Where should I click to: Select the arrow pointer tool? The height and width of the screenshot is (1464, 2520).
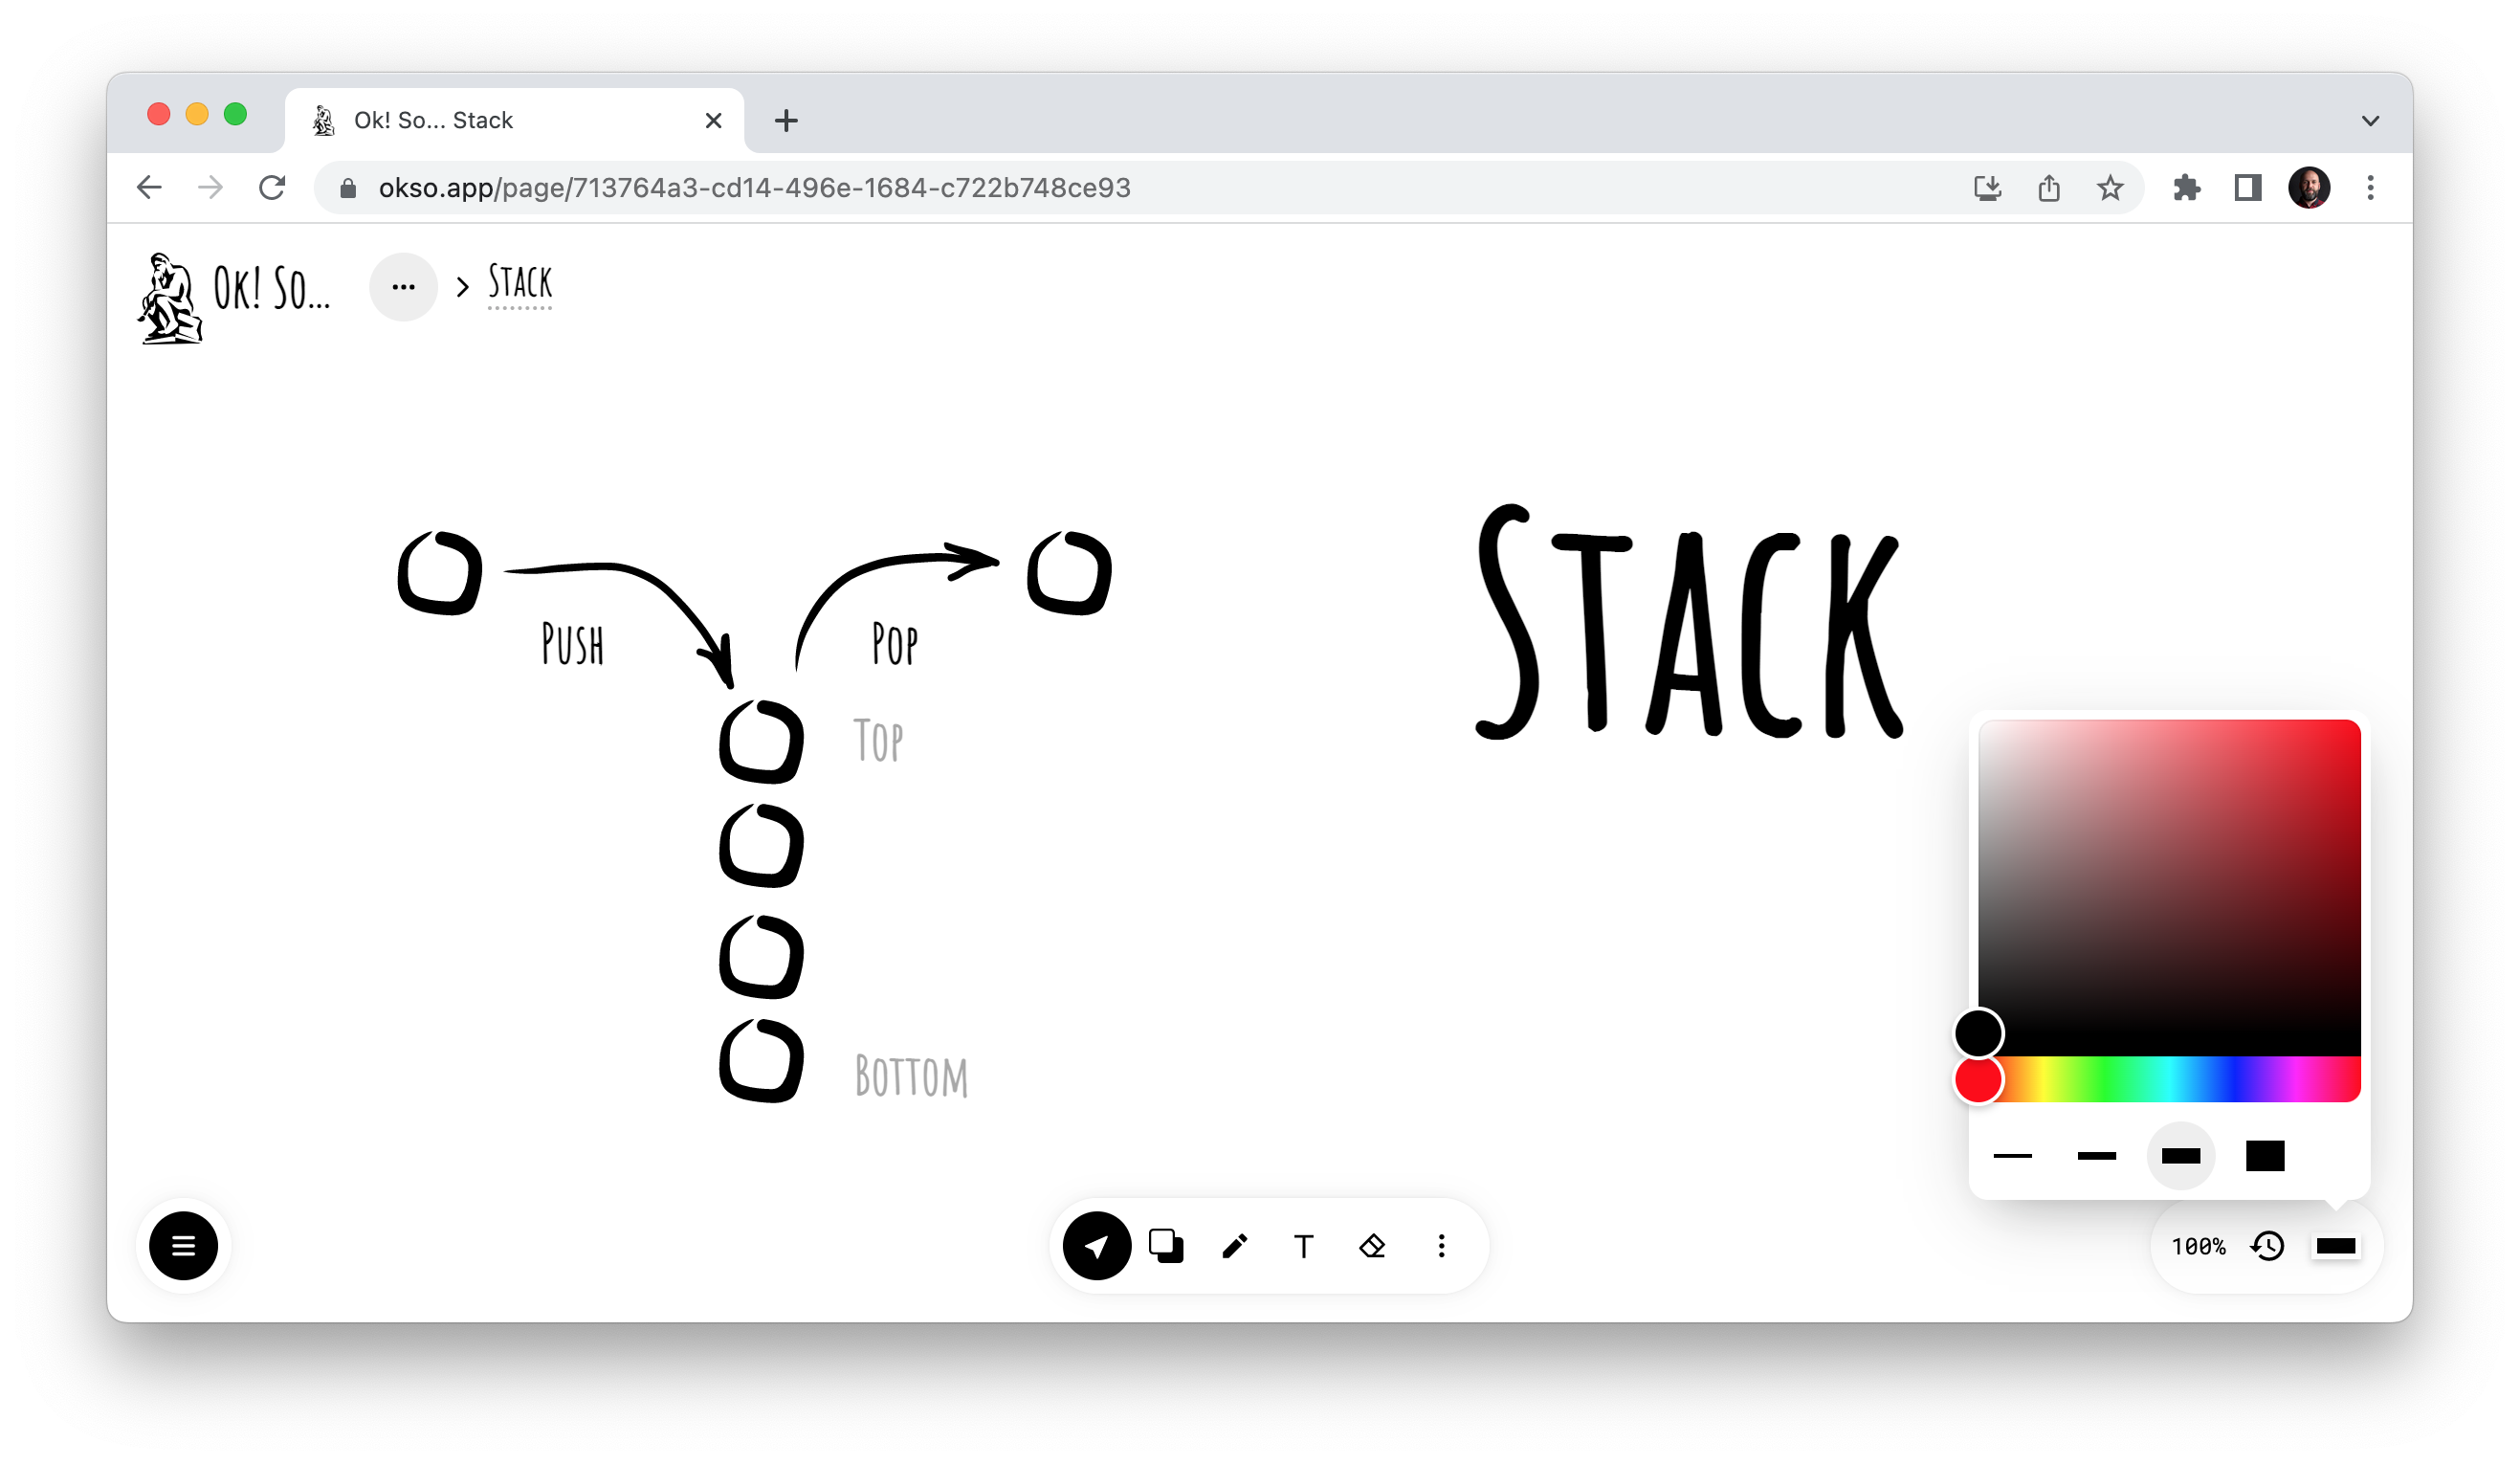(1096, 1246)
